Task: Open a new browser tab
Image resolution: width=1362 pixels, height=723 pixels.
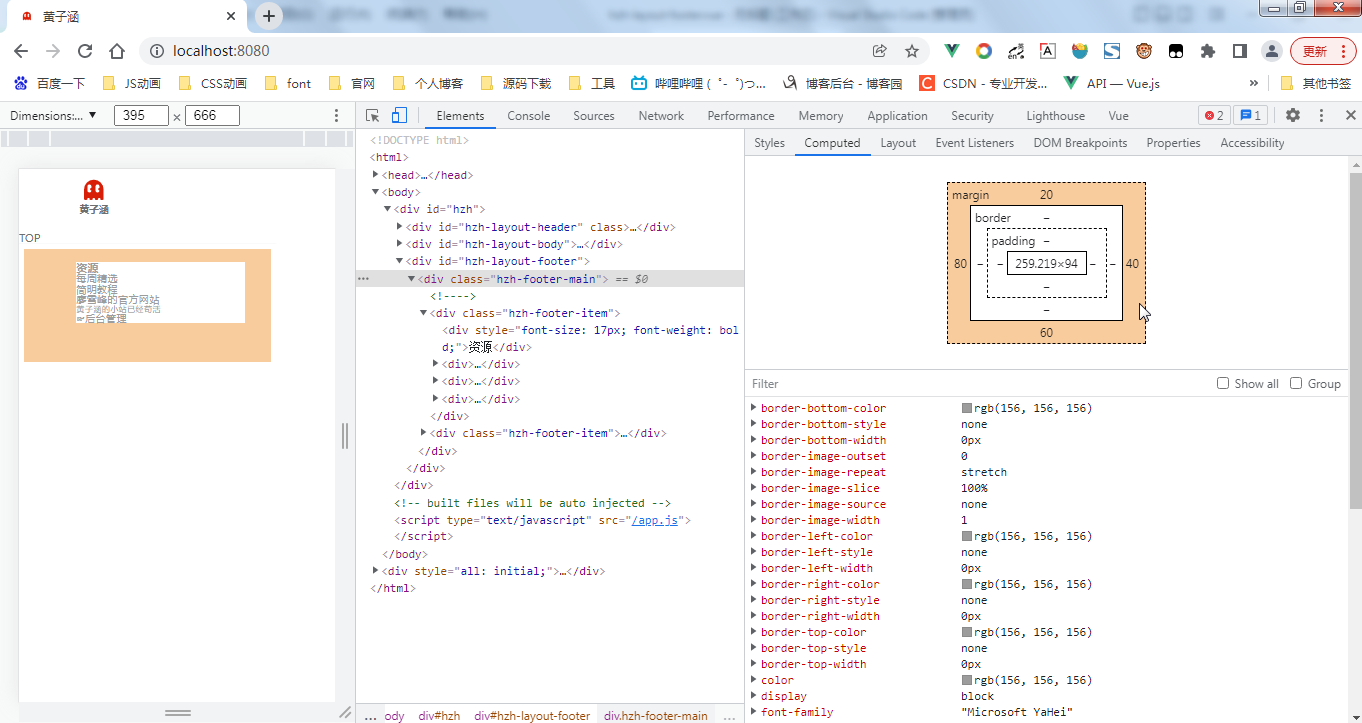Action: pos(269,16)
